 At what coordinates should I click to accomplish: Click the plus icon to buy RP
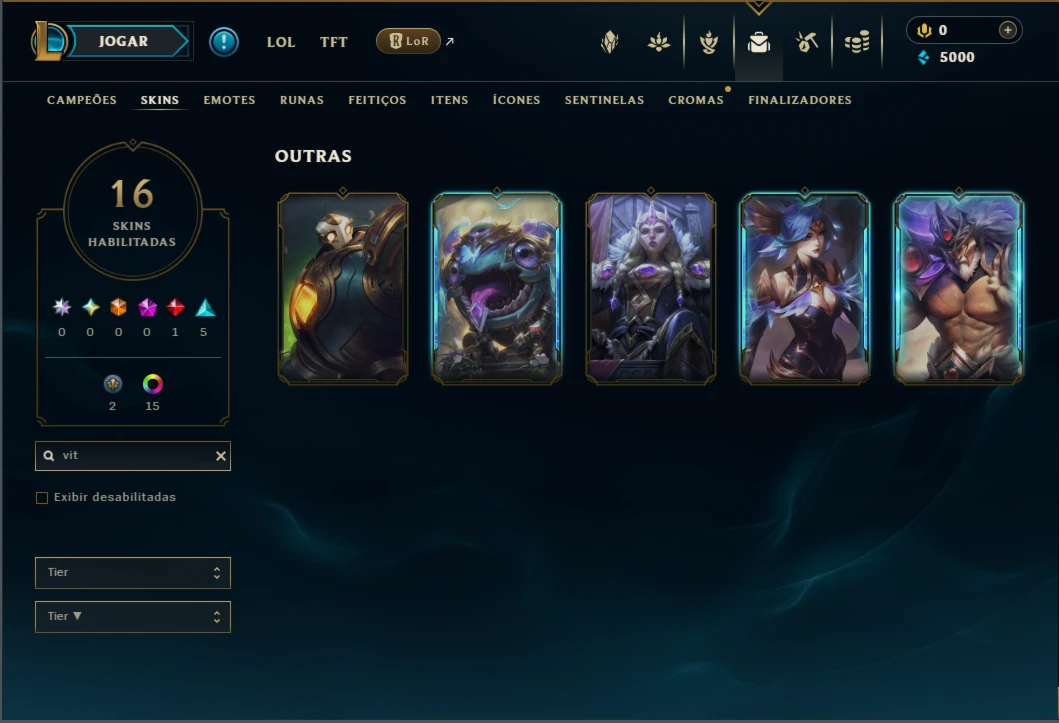point(1008,30)
